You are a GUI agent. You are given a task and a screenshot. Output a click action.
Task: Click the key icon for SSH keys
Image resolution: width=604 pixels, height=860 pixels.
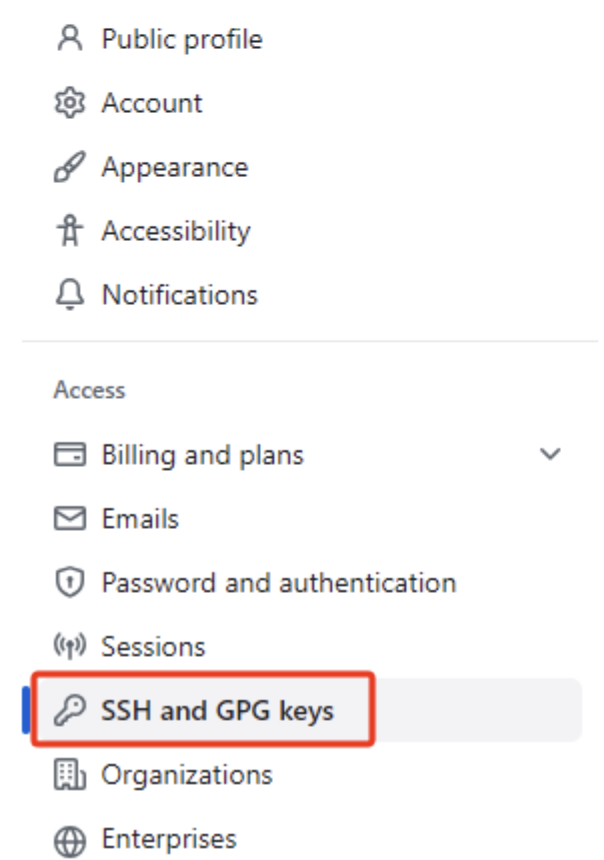coord(67,712)
